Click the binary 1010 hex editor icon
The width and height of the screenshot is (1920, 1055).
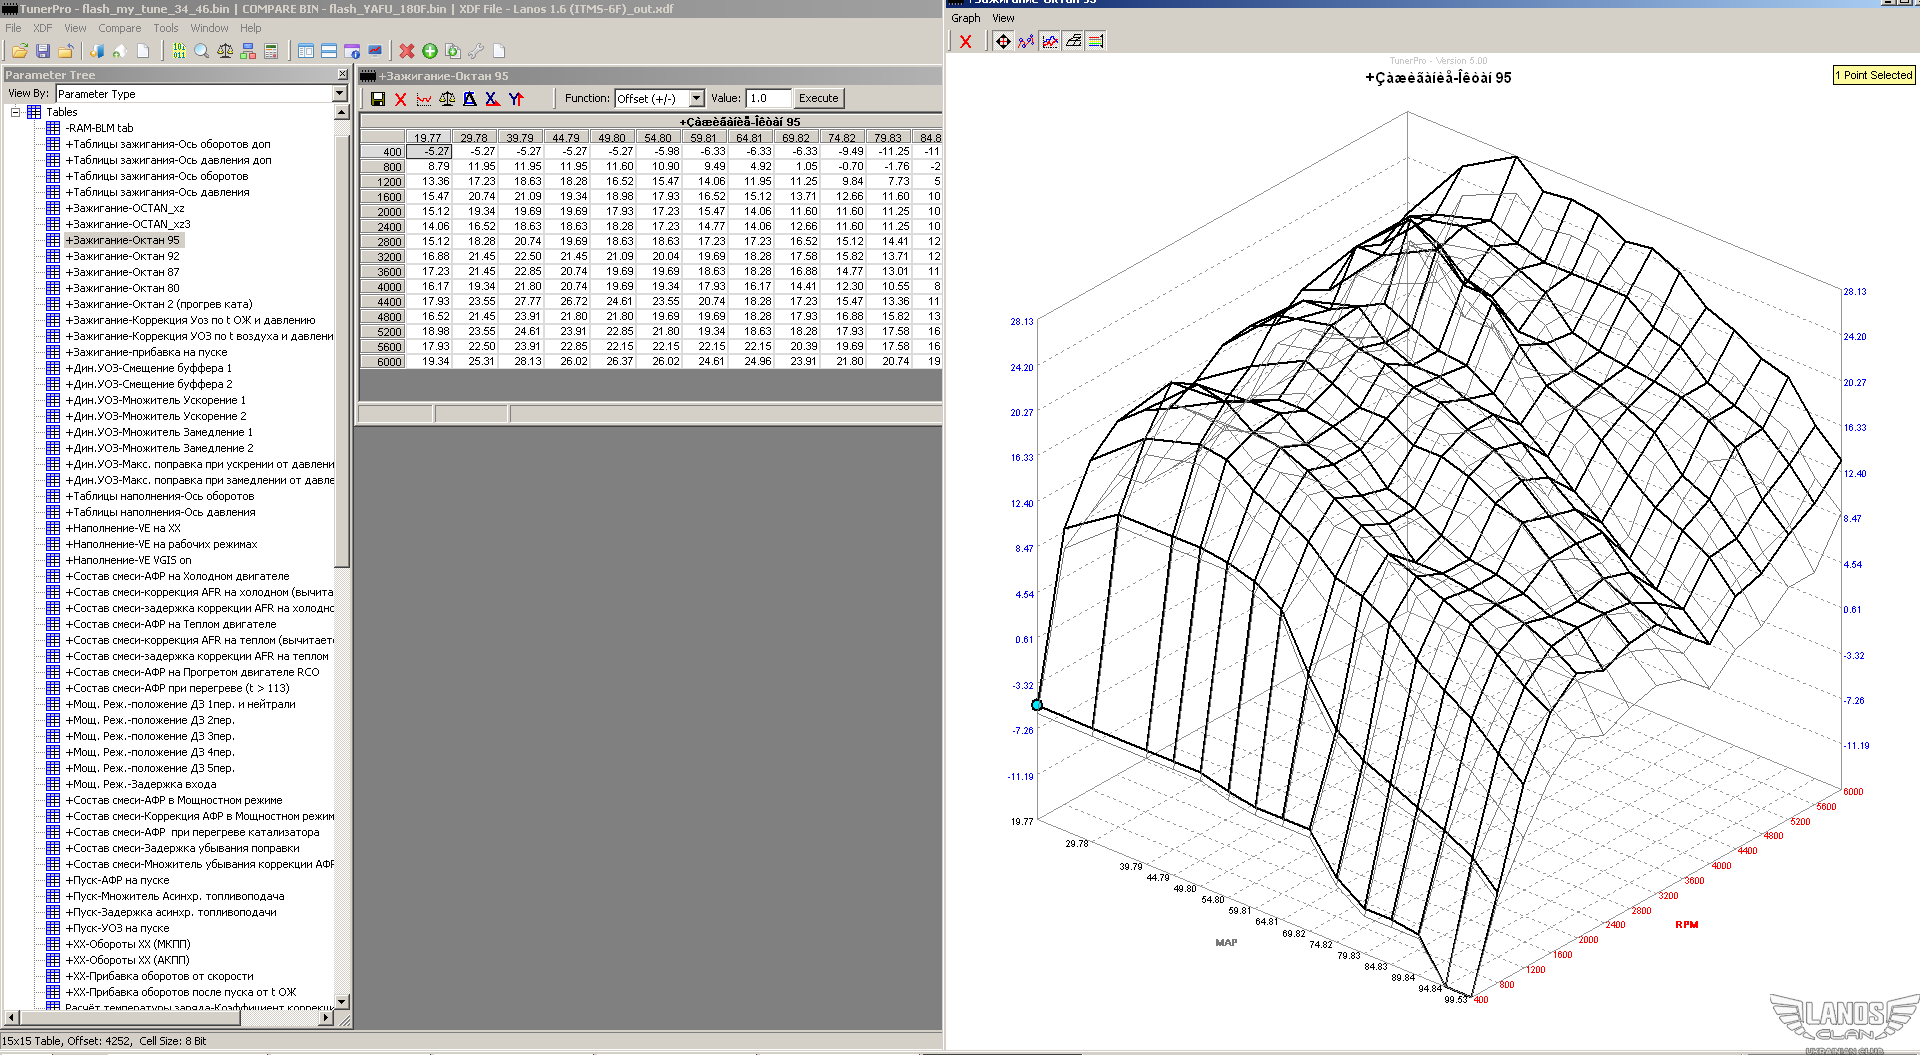[x=178, y=51]
